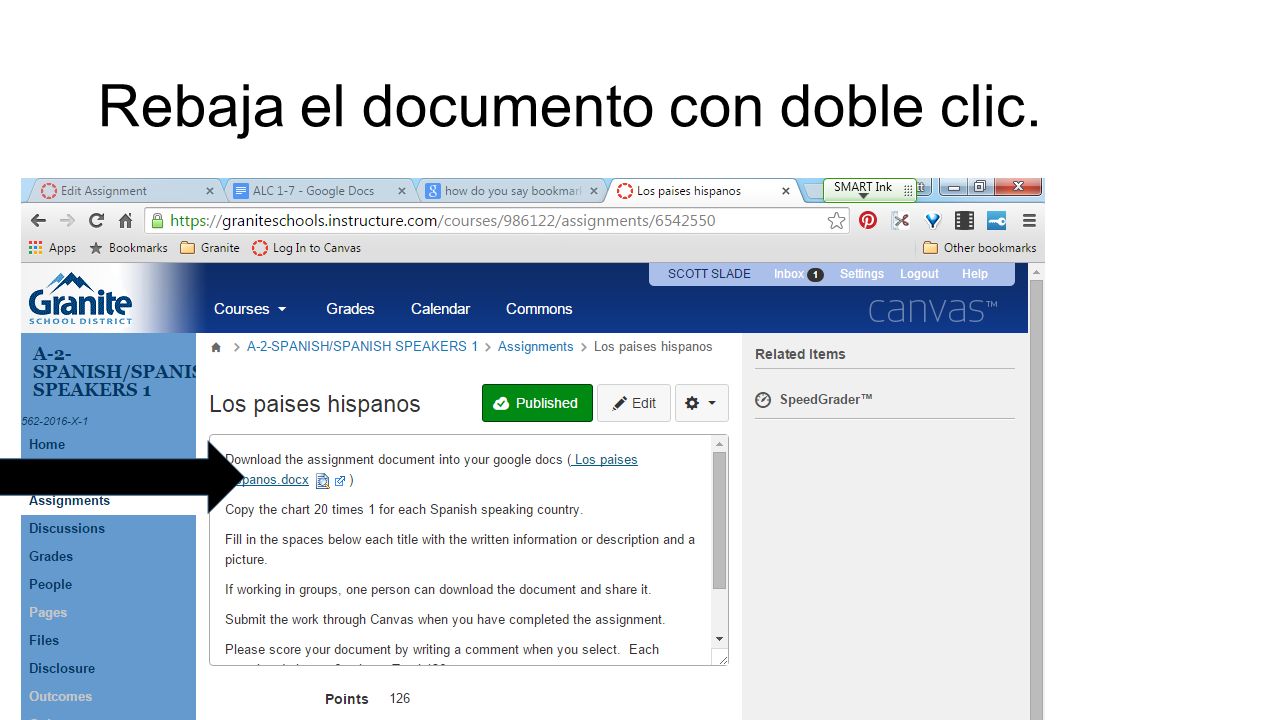The height and width of the screenshot is (720, 1280).
Task: Reload the page with refresh icon
Action: click(x=96, y=221)
